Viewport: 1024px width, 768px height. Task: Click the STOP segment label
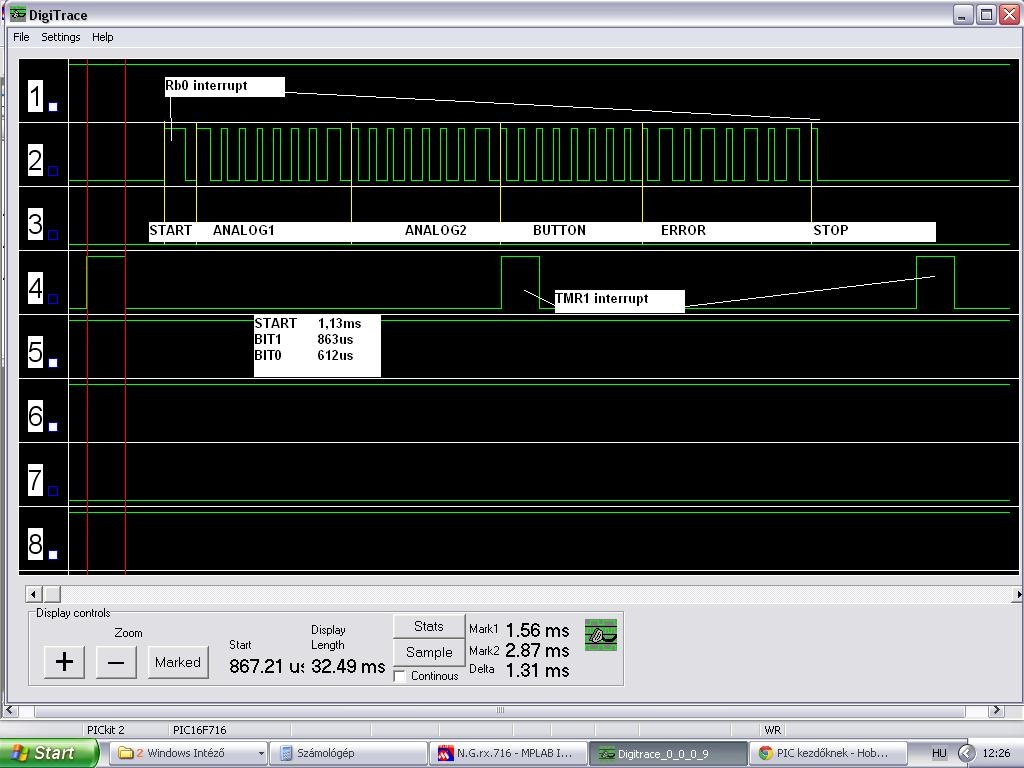point(831,231)
